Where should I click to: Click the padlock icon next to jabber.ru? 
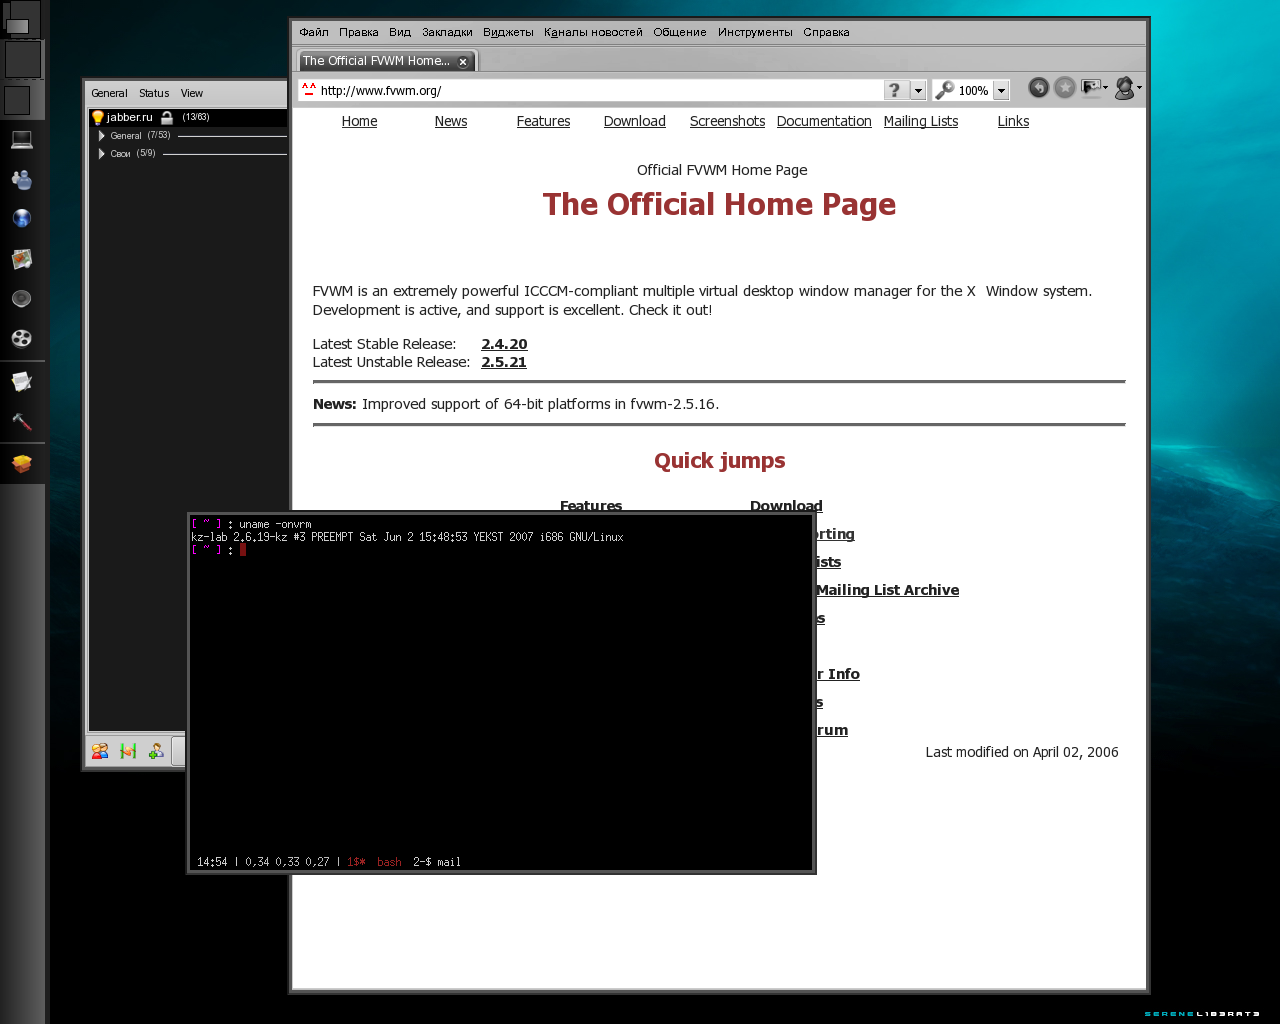(167, 118)
